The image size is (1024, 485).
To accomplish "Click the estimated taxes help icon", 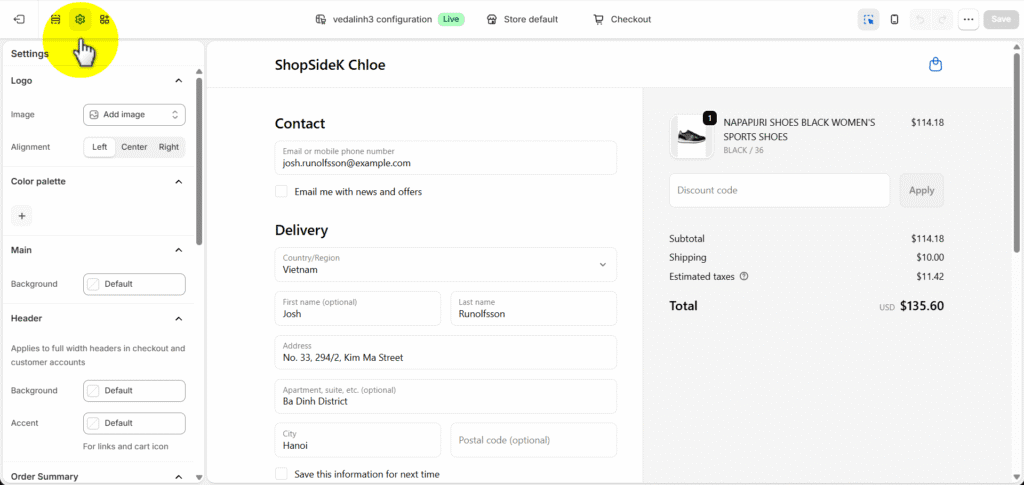I will pos(744,276).
